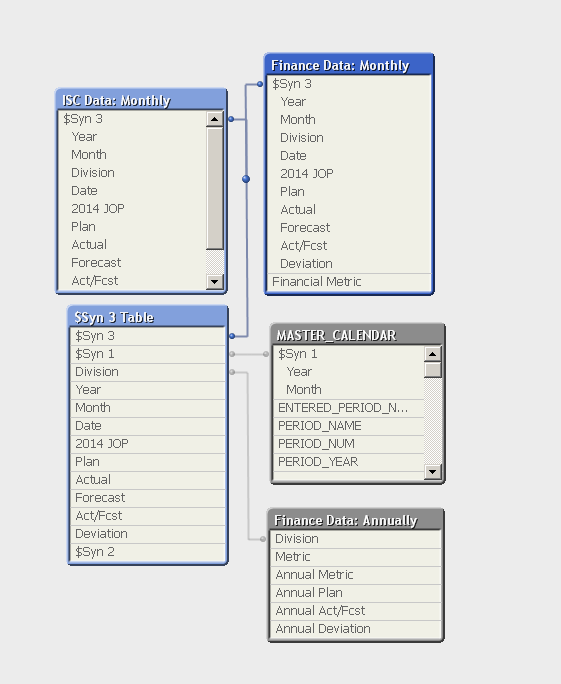Select Date field in ISC Data: Monthly
The height and width of the screenshot is (684, 561).
coord(132,191)
